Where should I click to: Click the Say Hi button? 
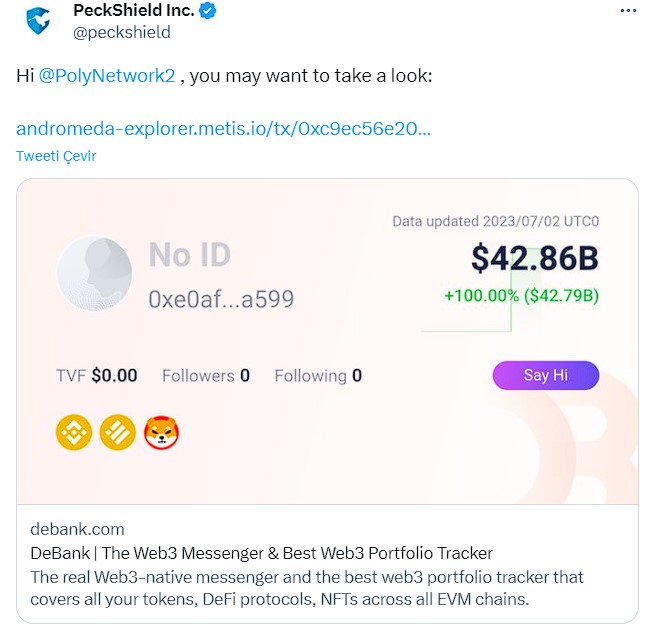click(x=545, y=375)
